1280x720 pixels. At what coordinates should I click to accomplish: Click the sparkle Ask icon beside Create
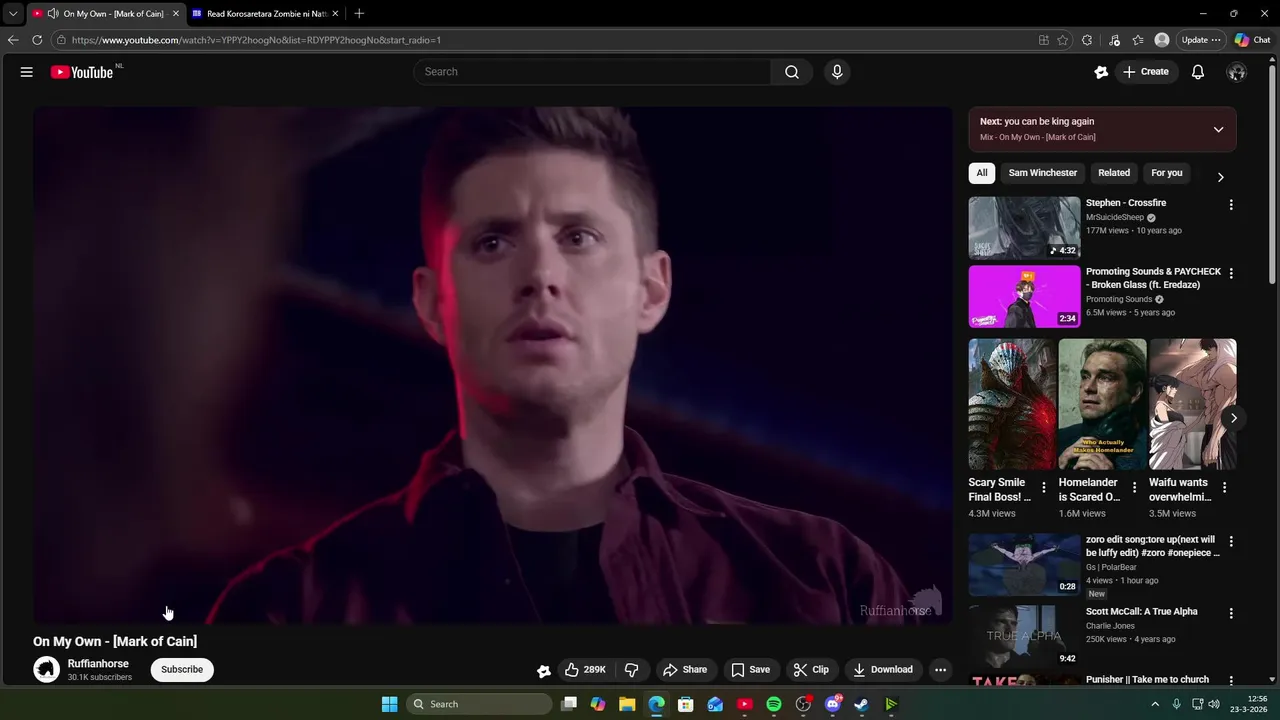[x=1101, y=72]
